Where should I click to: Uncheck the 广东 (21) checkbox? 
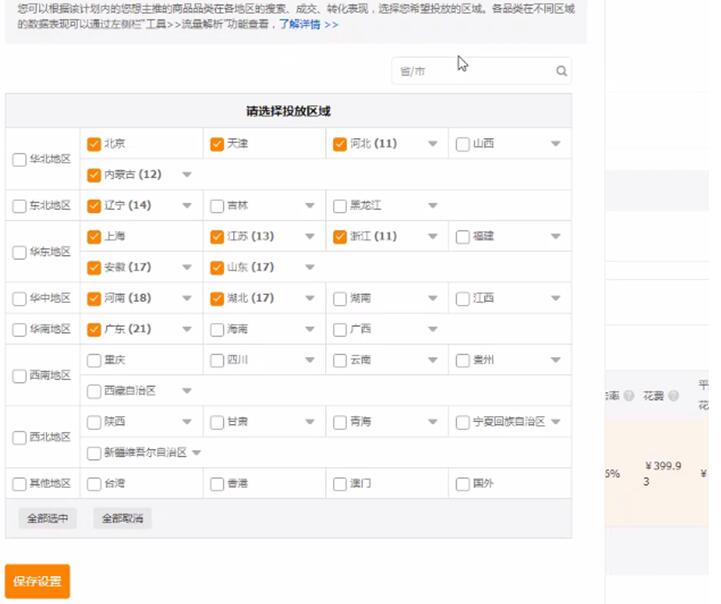[94, 330]
